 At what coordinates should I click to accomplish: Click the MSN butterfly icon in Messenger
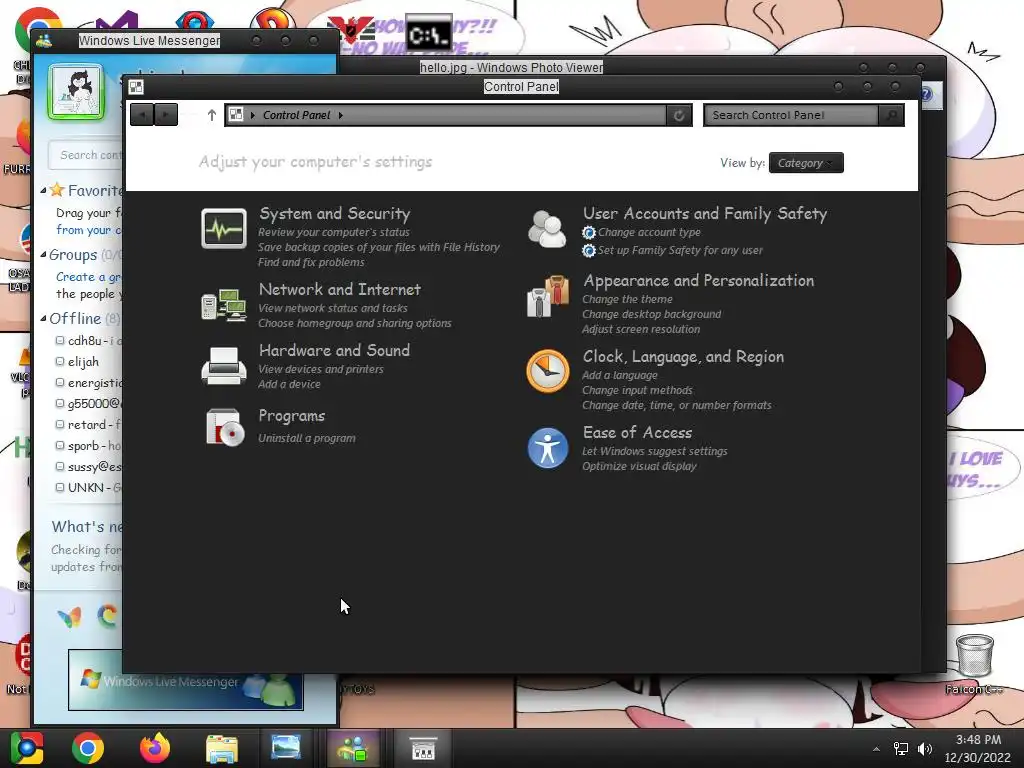pos(69,616)
